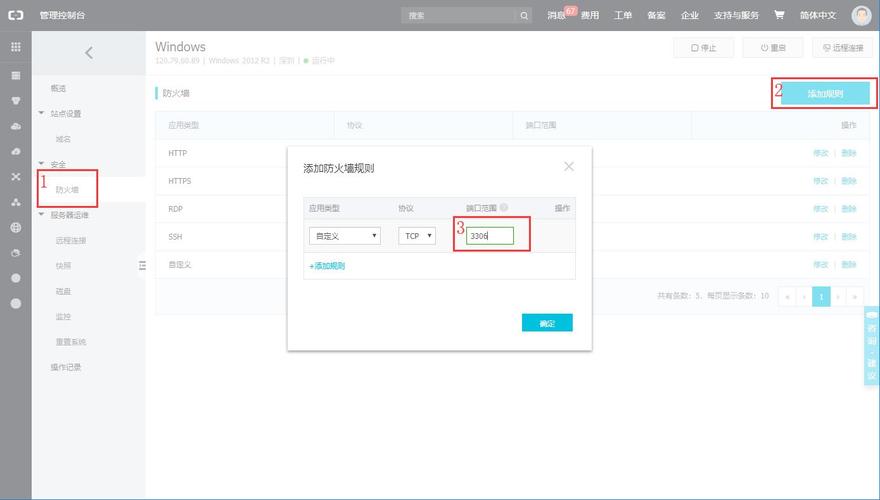This screenshot has width=880, height=500.
Task: Select 磁盘 in the sidebar
Action: [63, 291]
